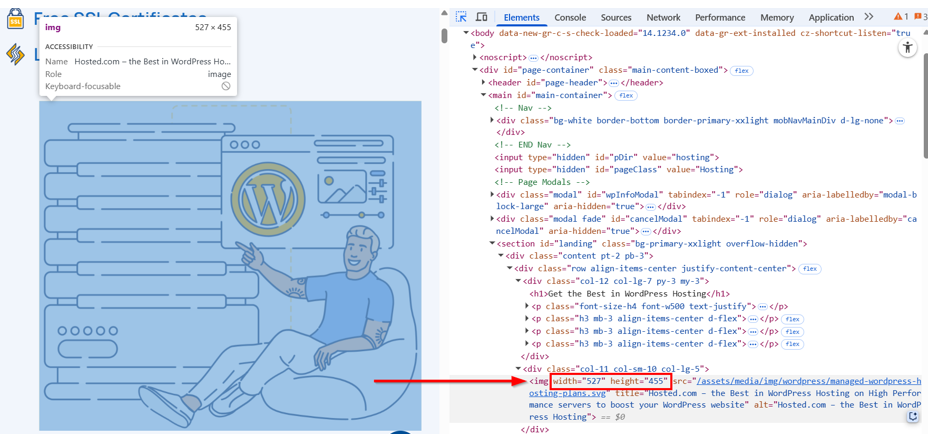Select the hidden input with id pDir

pos(607,157)
